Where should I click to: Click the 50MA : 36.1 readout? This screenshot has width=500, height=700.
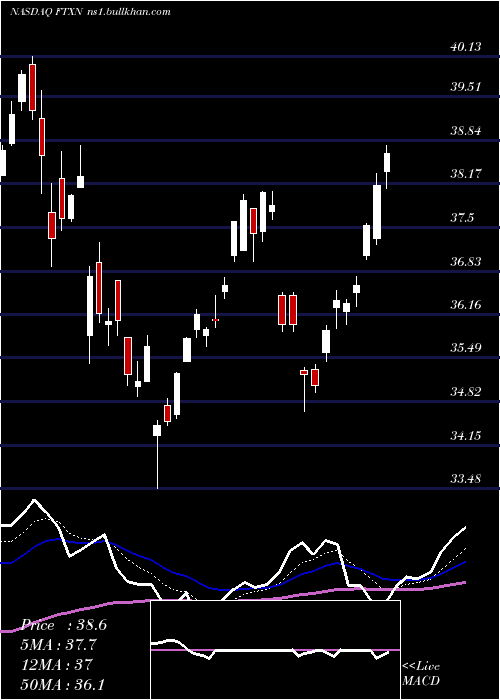pos(62,683)
